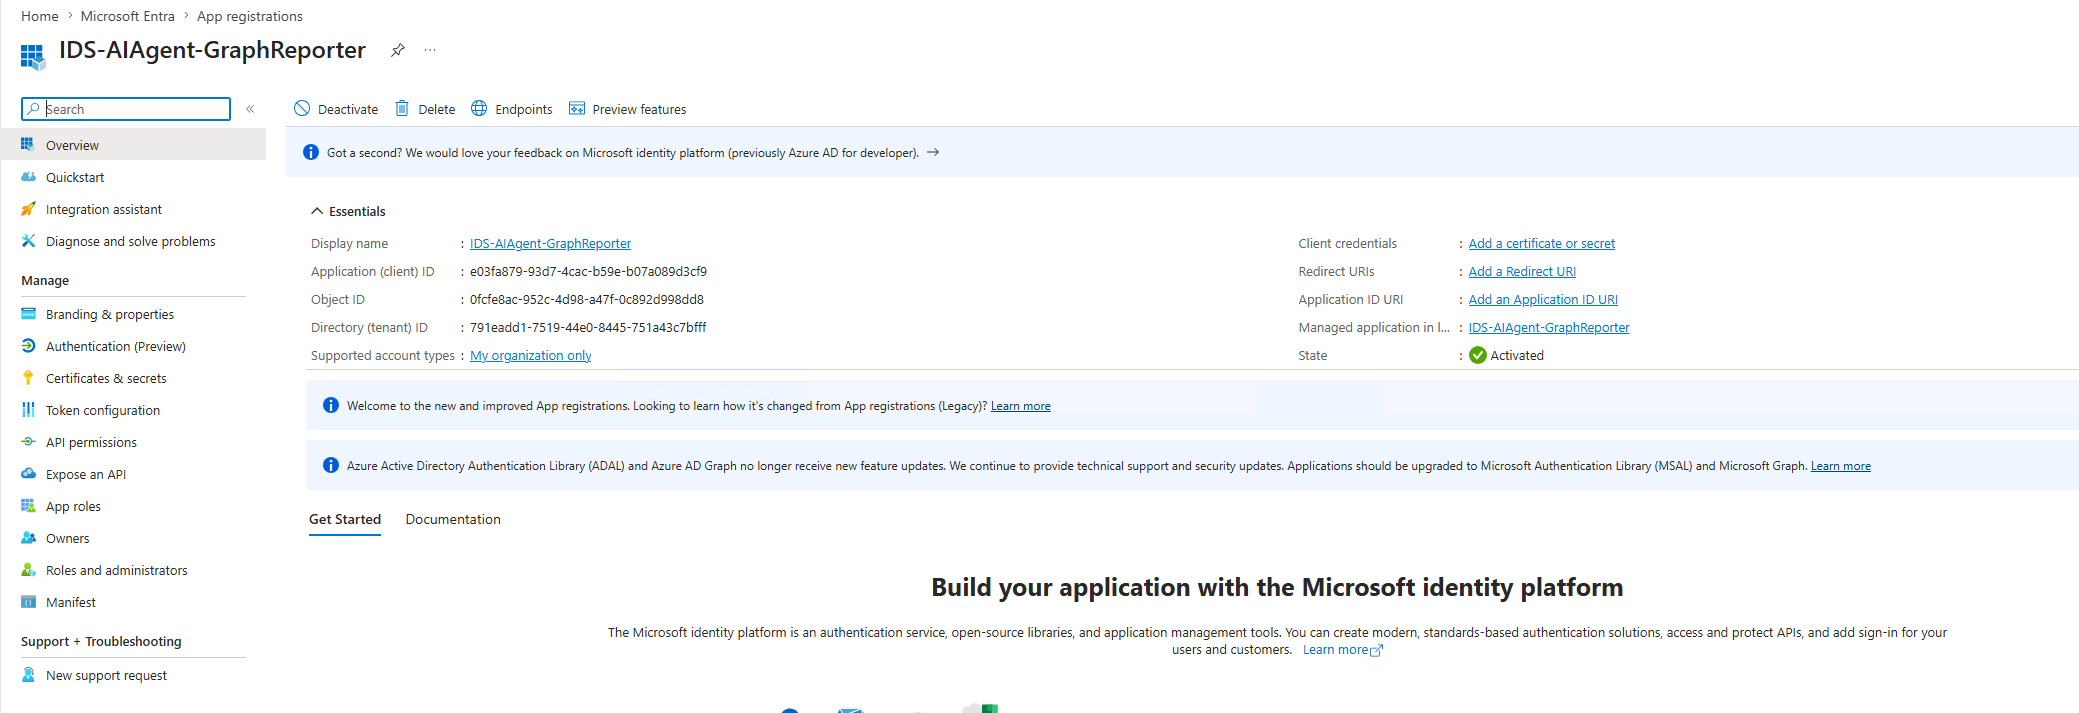Click Learn more under identity platform description
Image resolution: width=2079 pixels, height=713 pixels.
pyautogui.click(x=1342, y=650)
